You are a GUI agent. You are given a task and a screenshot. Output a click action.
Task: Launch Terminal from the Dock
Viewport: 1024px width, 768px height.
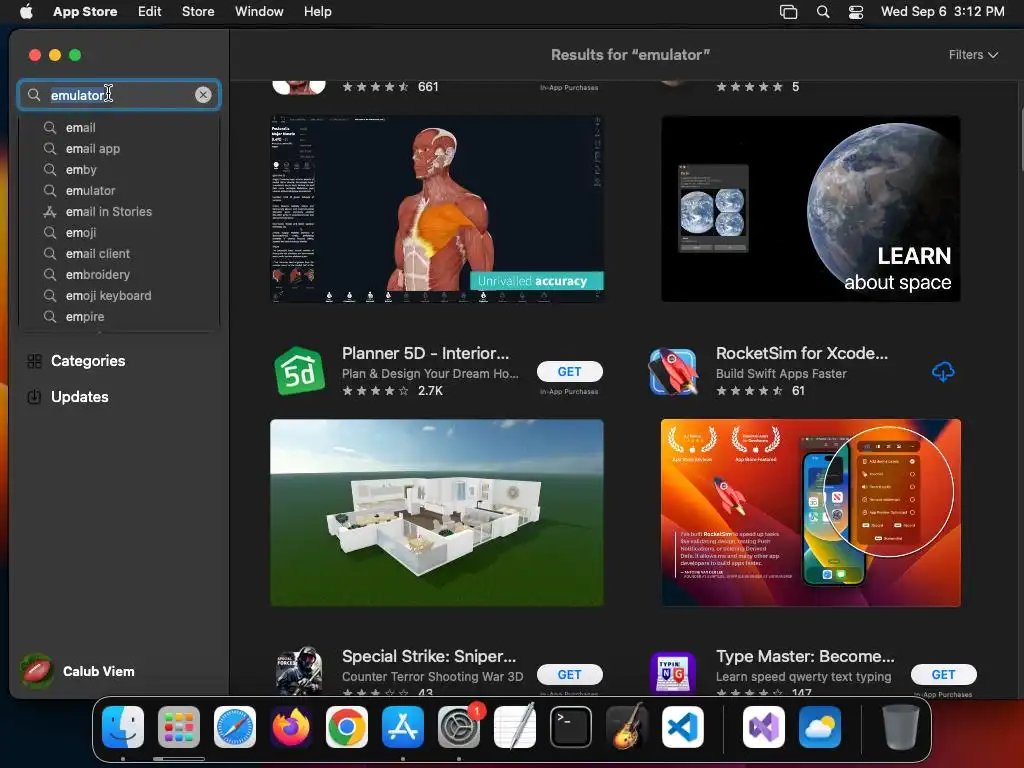571,727
